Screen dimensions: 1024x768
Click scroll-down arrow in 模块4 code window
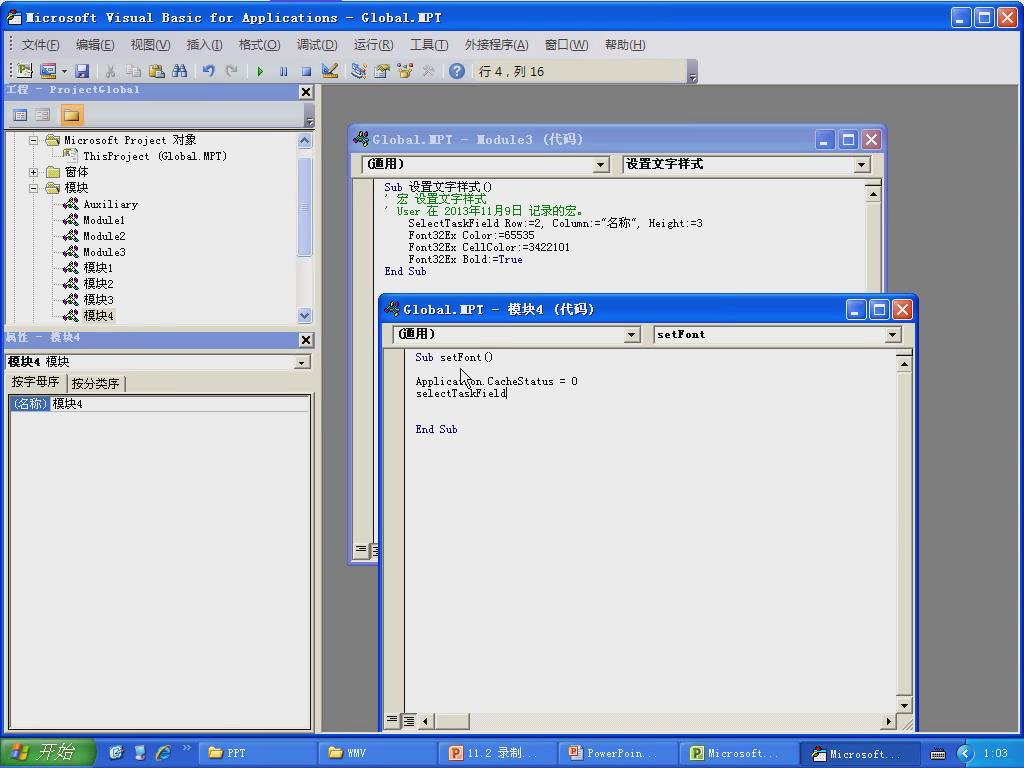click(904, 705)
